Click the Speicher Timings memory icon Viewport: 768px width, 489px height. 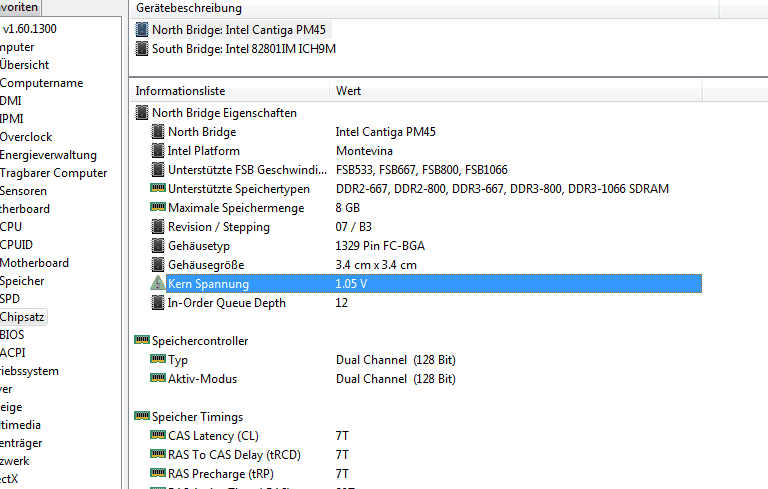(x=142, y=417)
